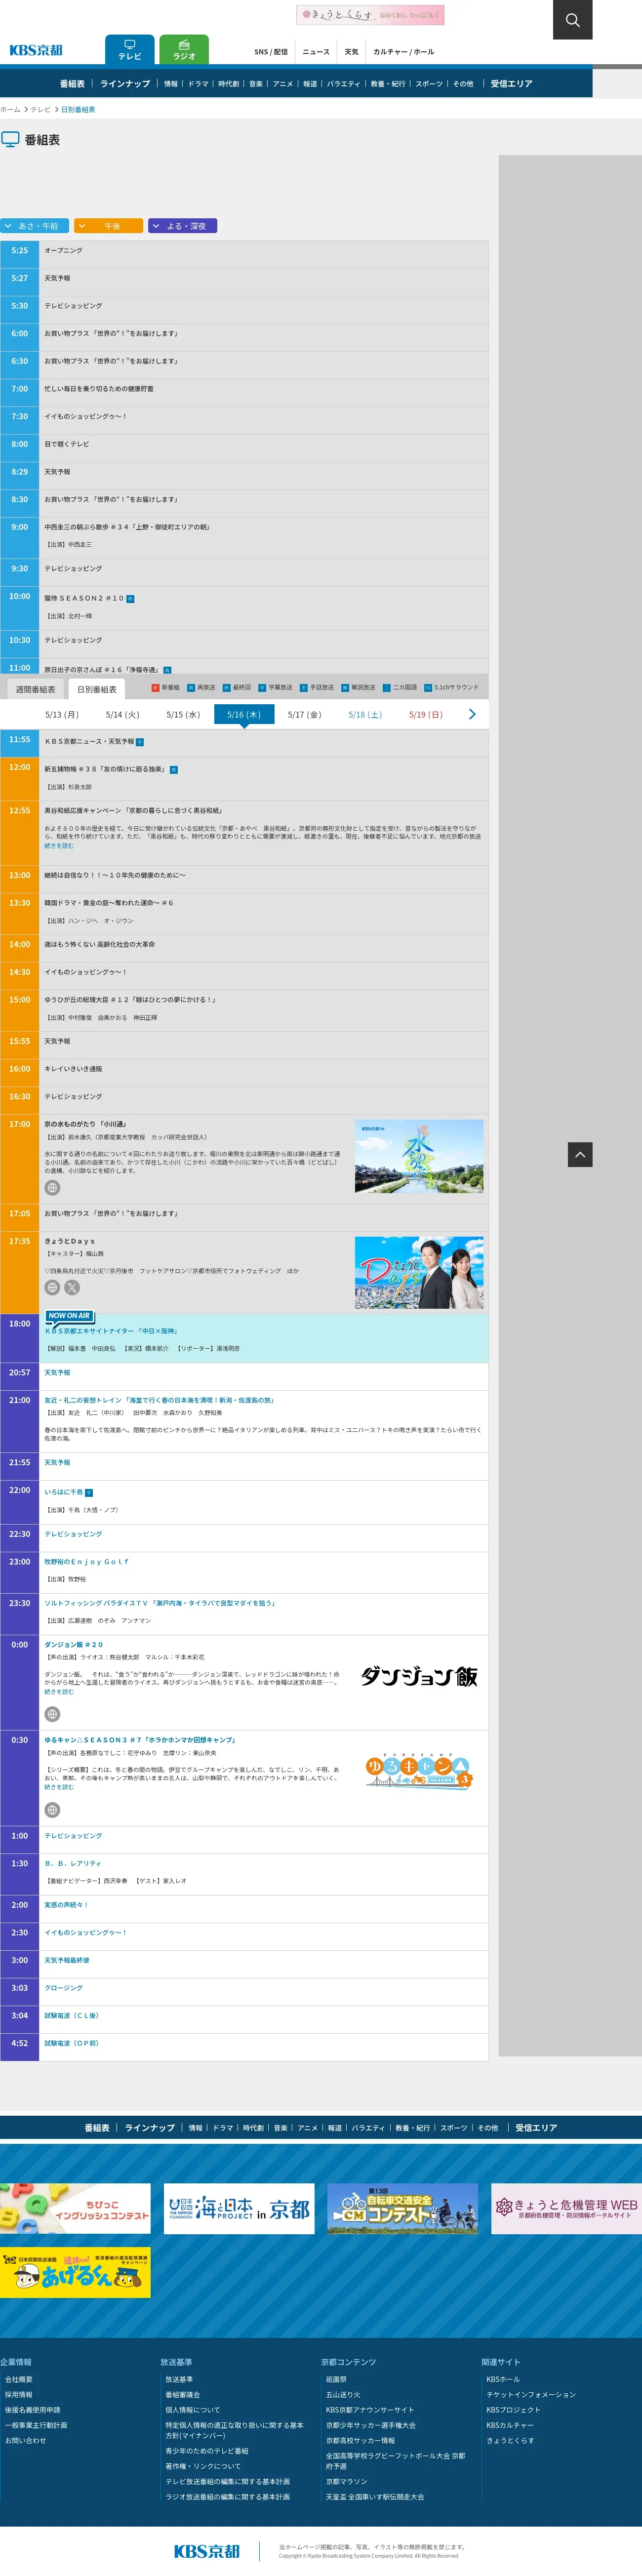
Task: Click ラインナップ in the top blue navigation
Action: [125, 84]
